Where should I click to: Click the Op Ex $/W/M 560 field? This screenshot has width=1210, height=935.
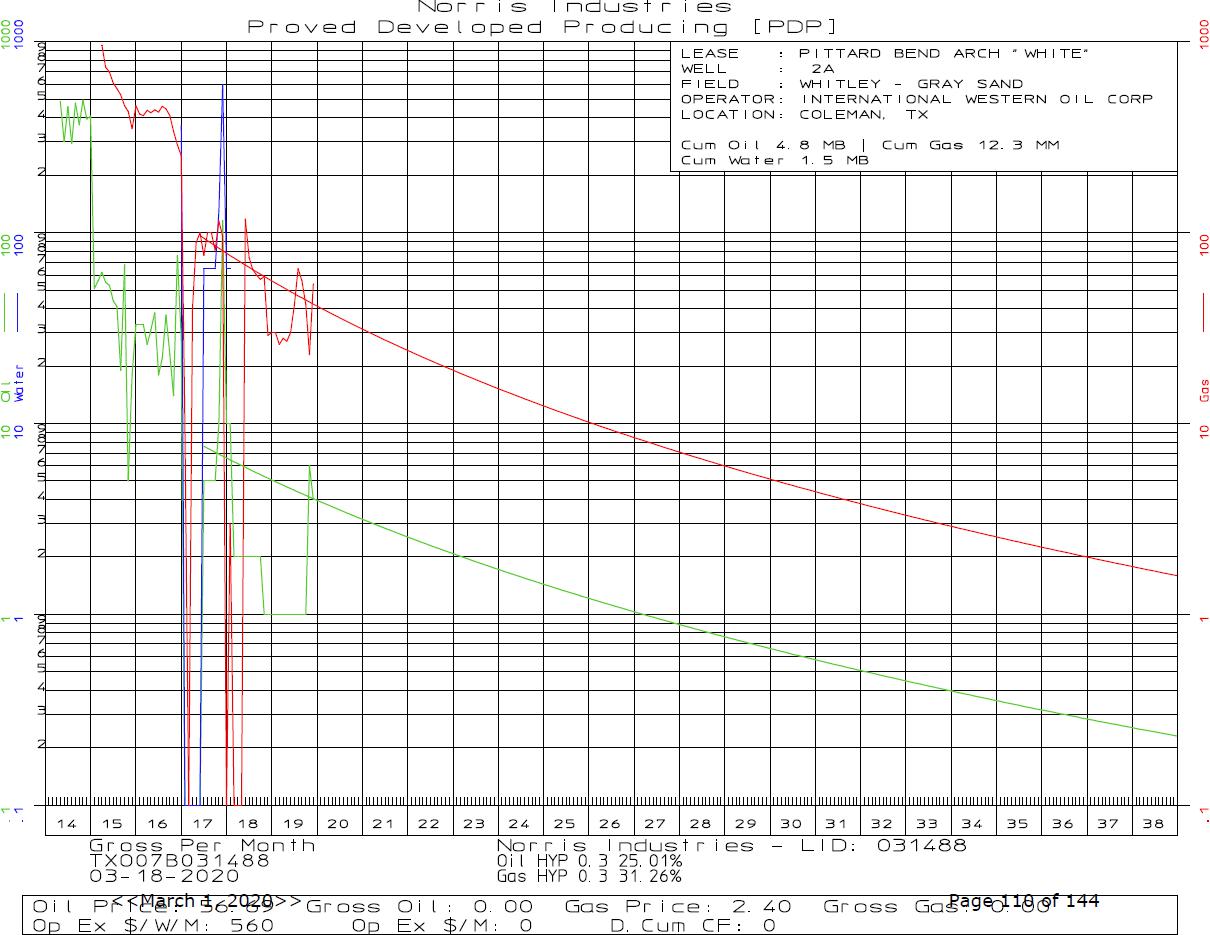coord(154,926)
